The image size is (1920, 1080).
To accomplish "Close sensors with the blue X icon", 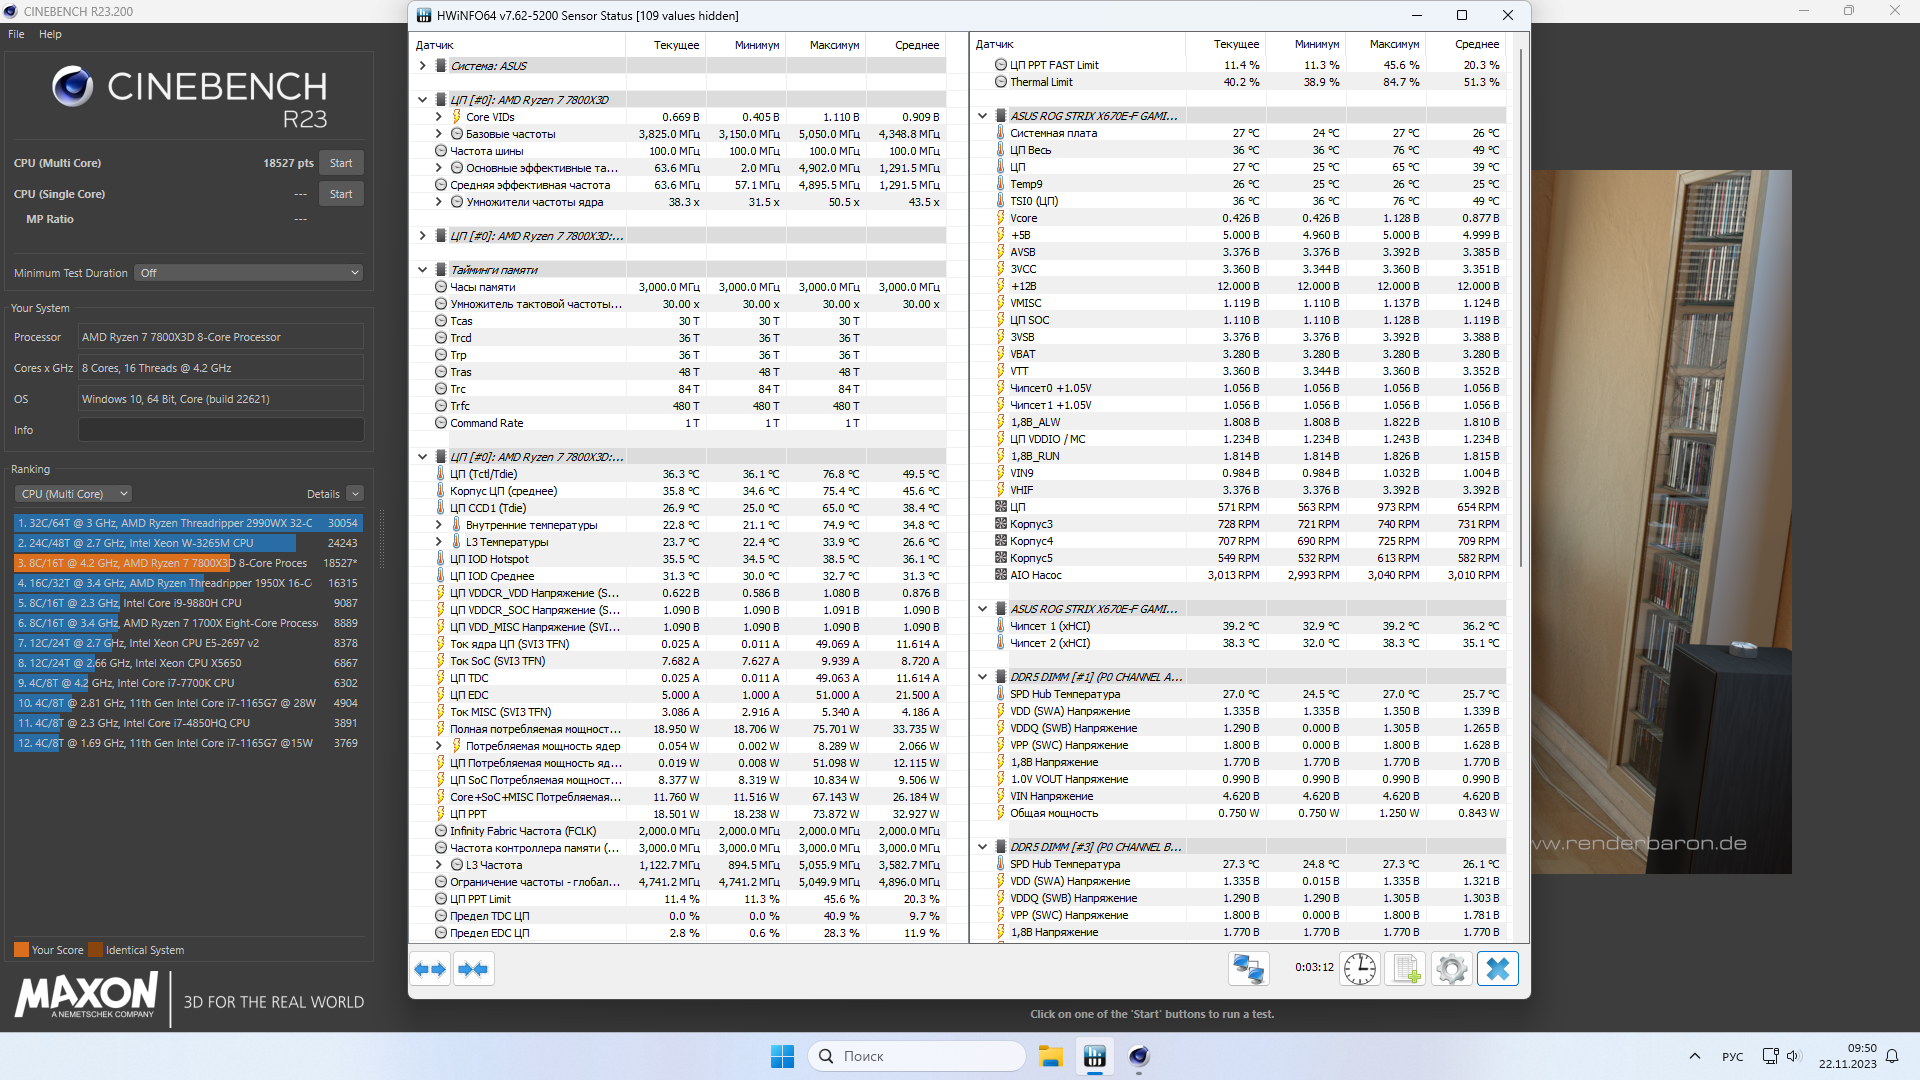I will pos(1497,969).
